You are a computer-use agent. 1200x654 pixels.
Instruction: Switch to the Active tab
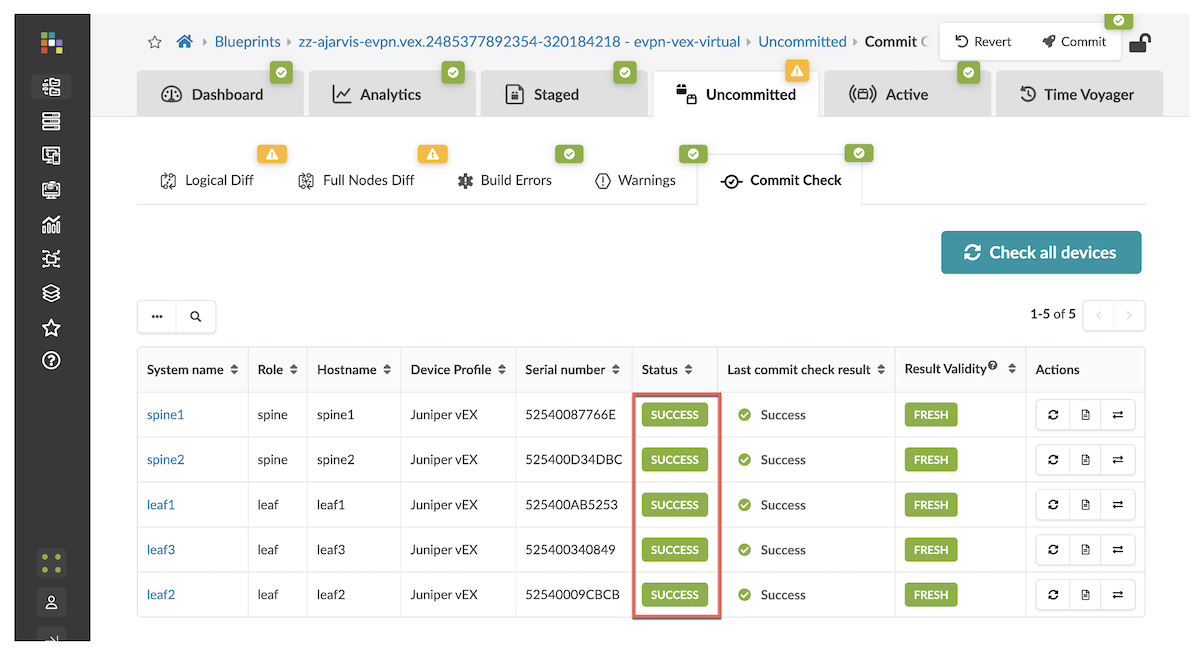coord(907,94)
